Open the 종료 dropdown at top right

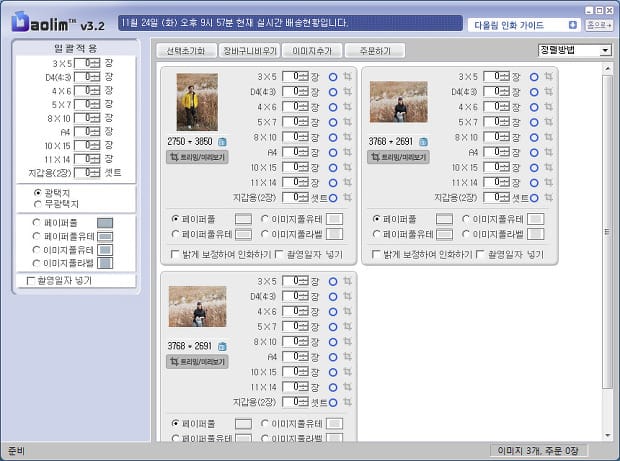pyautogui.click(x=599, y=25)
